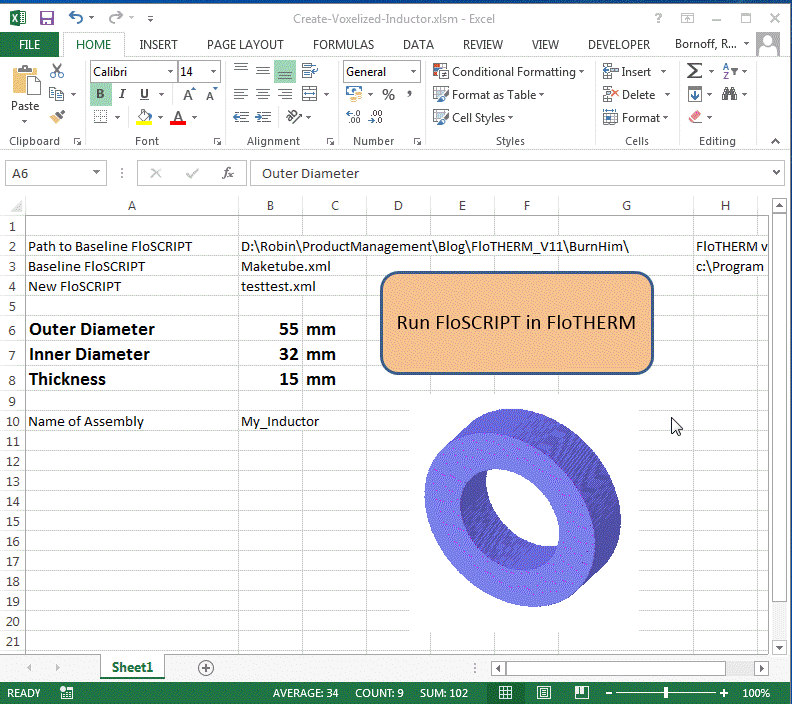Apply percent style
The image size is (792, 704).
tap(388, 94)
